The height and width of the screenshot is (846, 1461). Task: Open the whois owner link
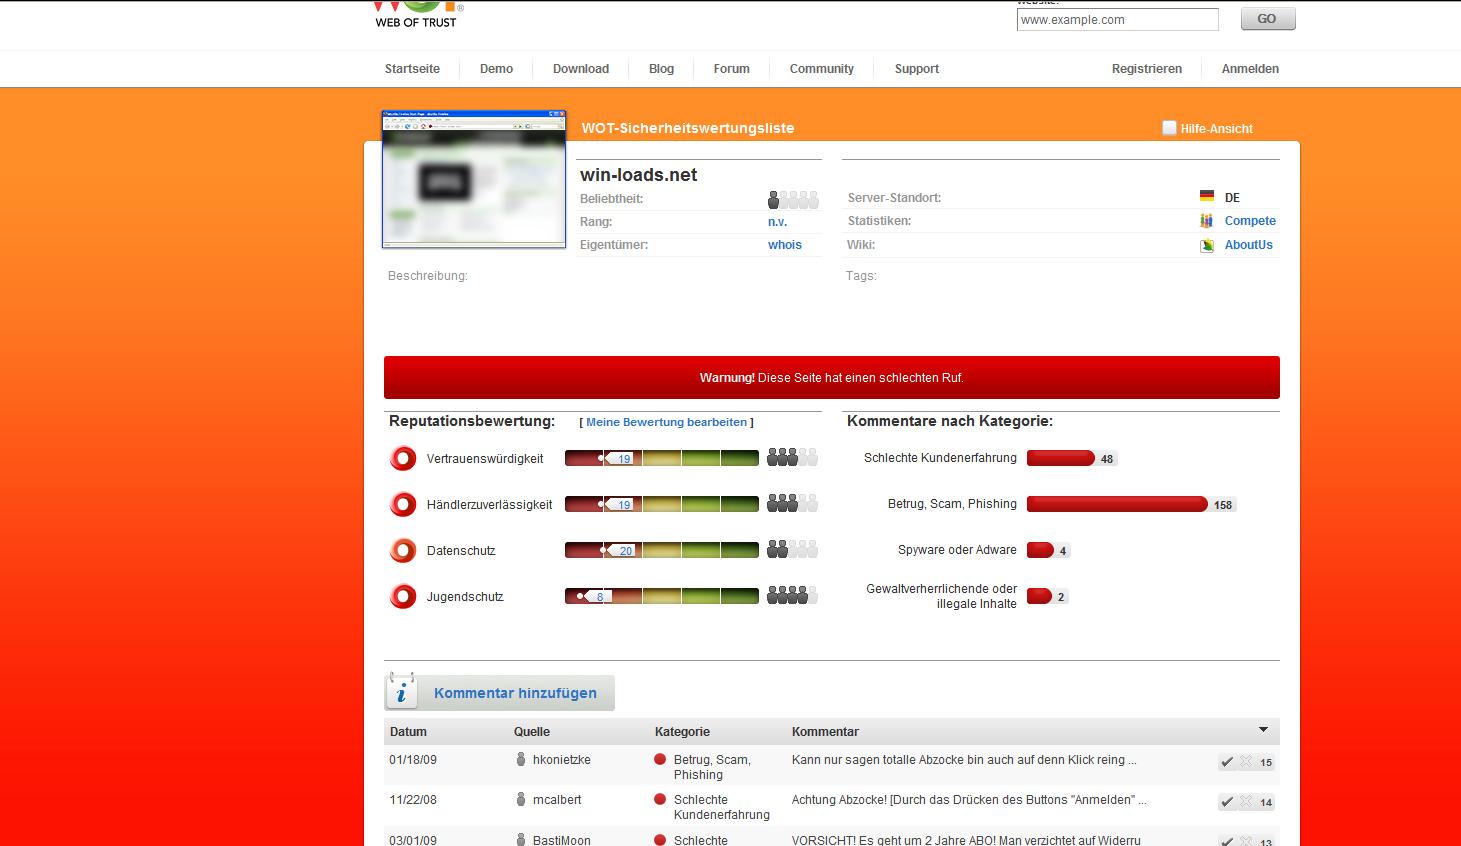(784, 245)
